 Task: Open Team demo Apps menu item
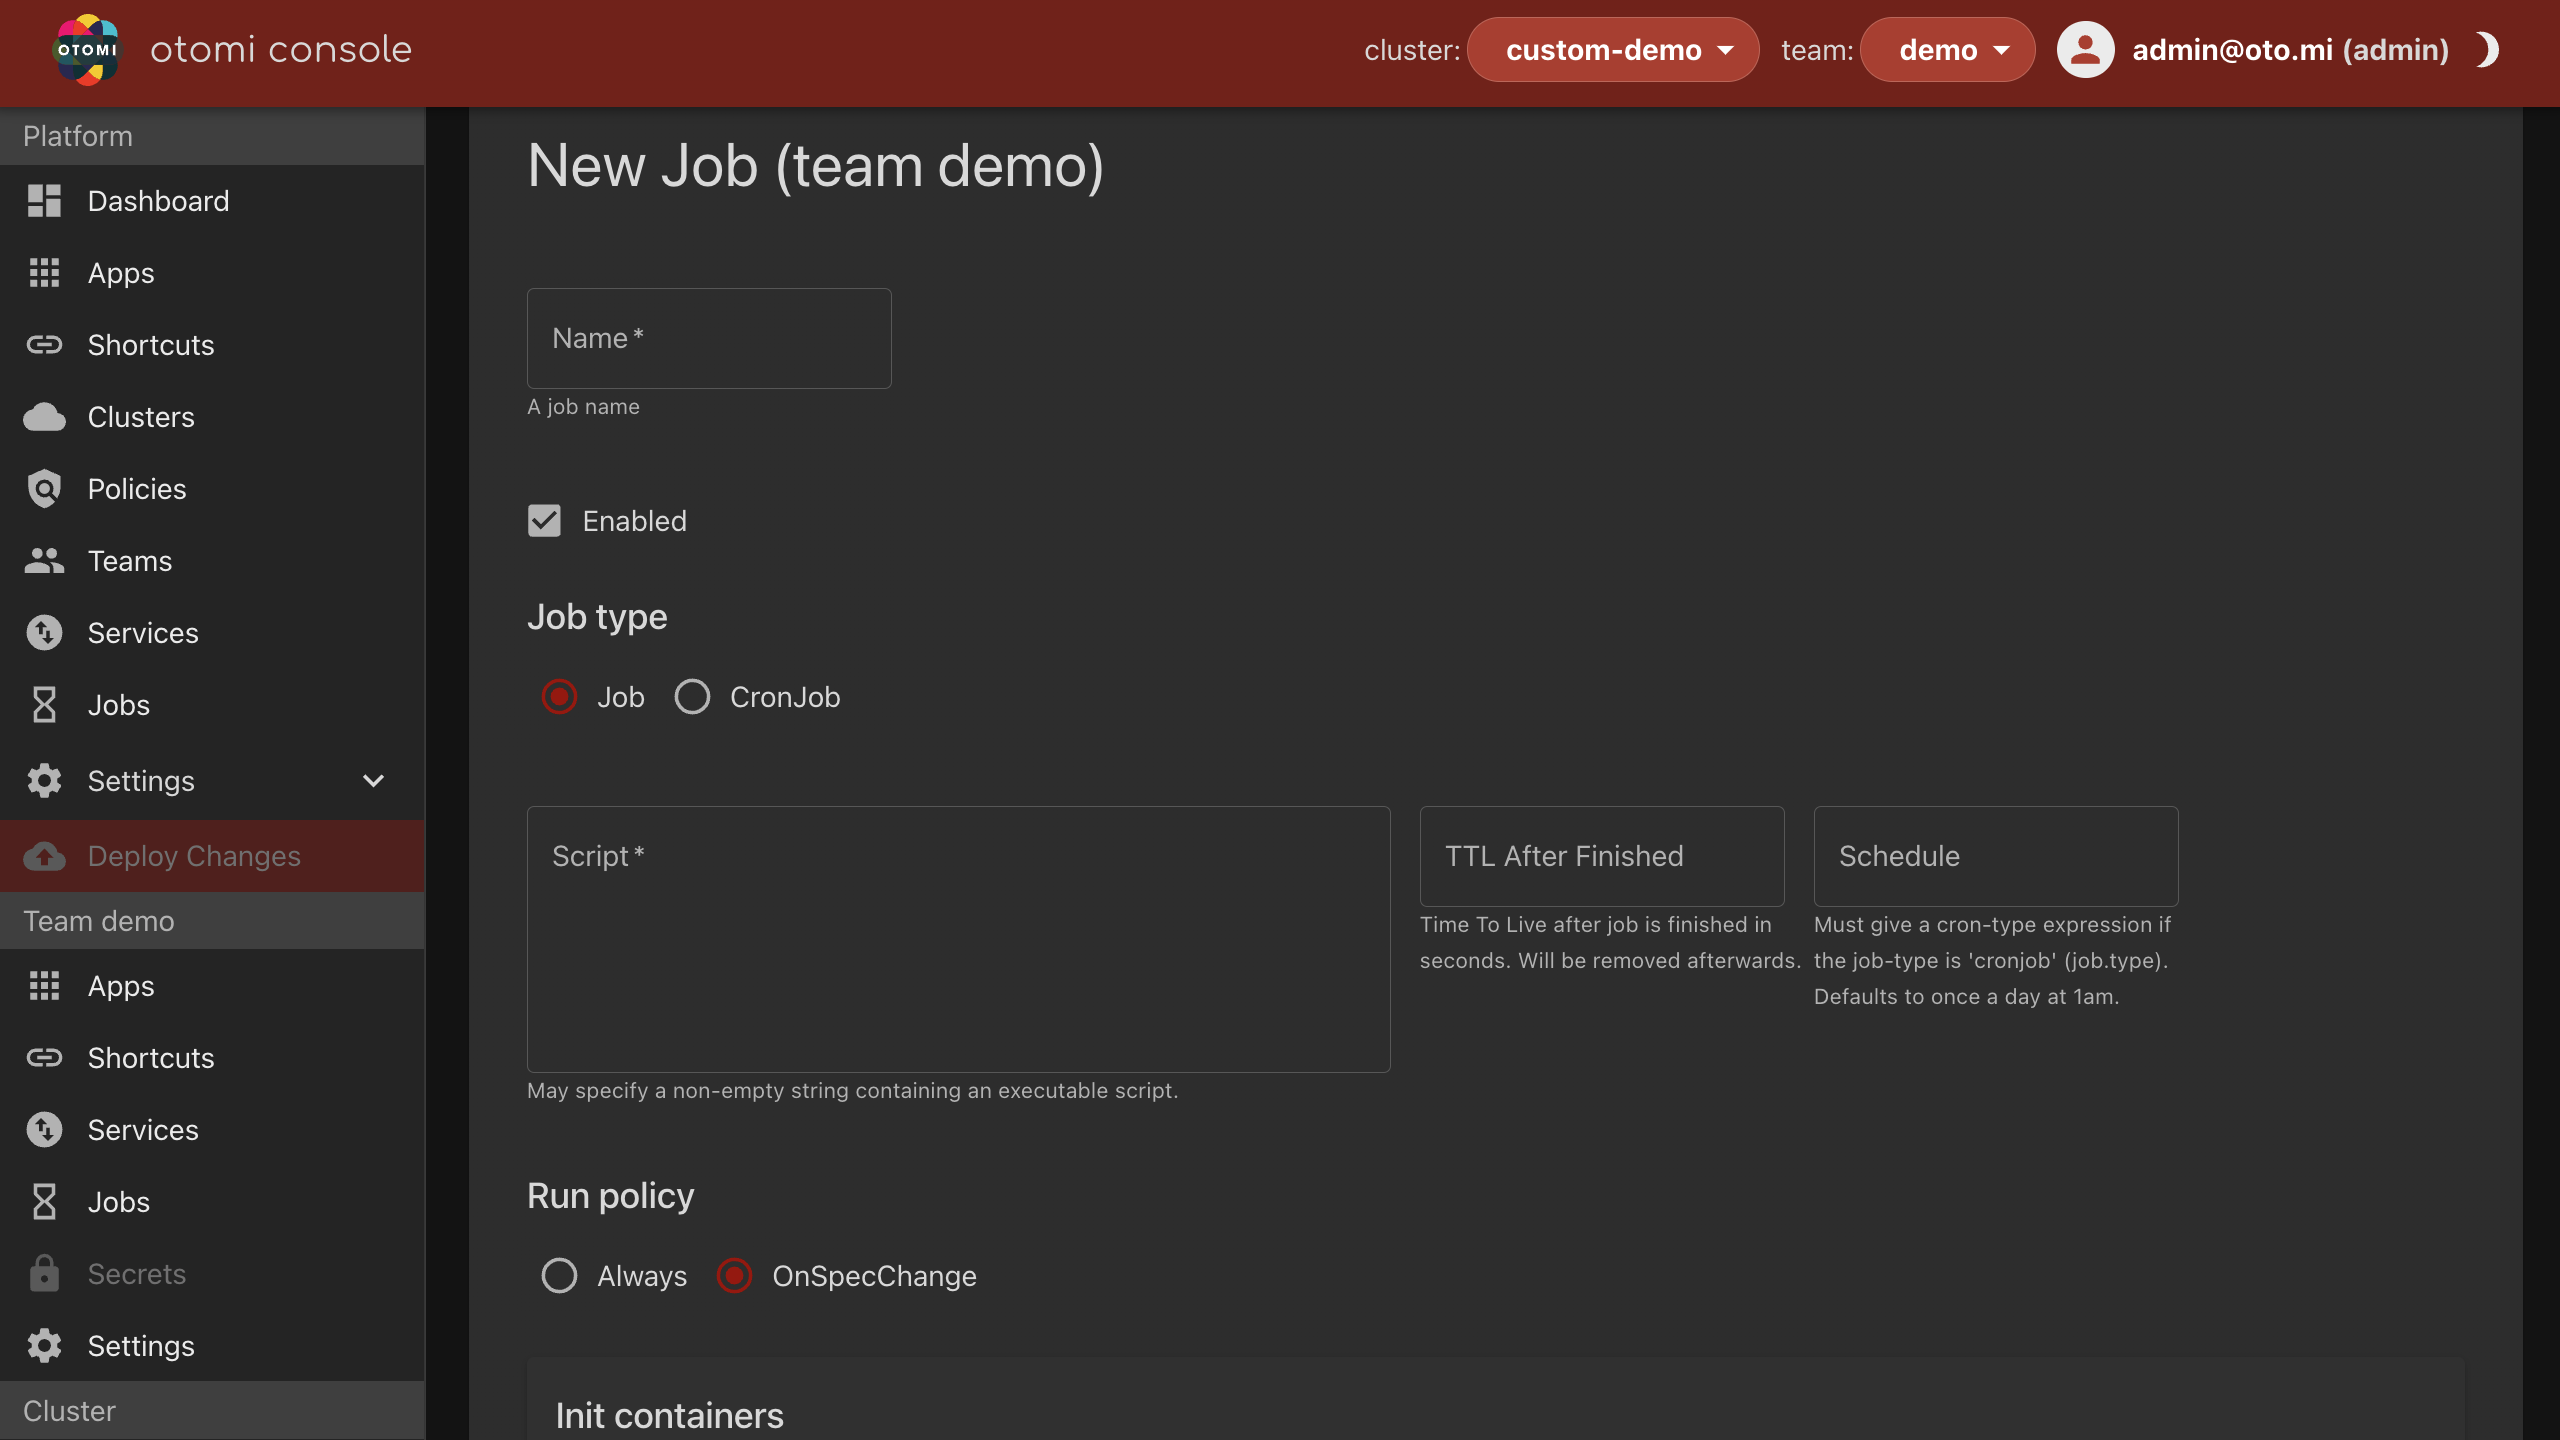pyautogui.click(x=121, y=986)
